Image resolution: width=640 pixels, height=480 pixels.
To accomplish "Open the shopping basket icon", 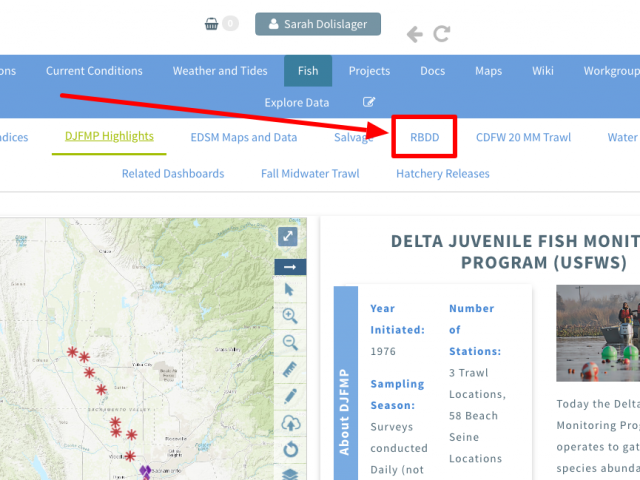I will pyautogui.click(x=211, y=24).
